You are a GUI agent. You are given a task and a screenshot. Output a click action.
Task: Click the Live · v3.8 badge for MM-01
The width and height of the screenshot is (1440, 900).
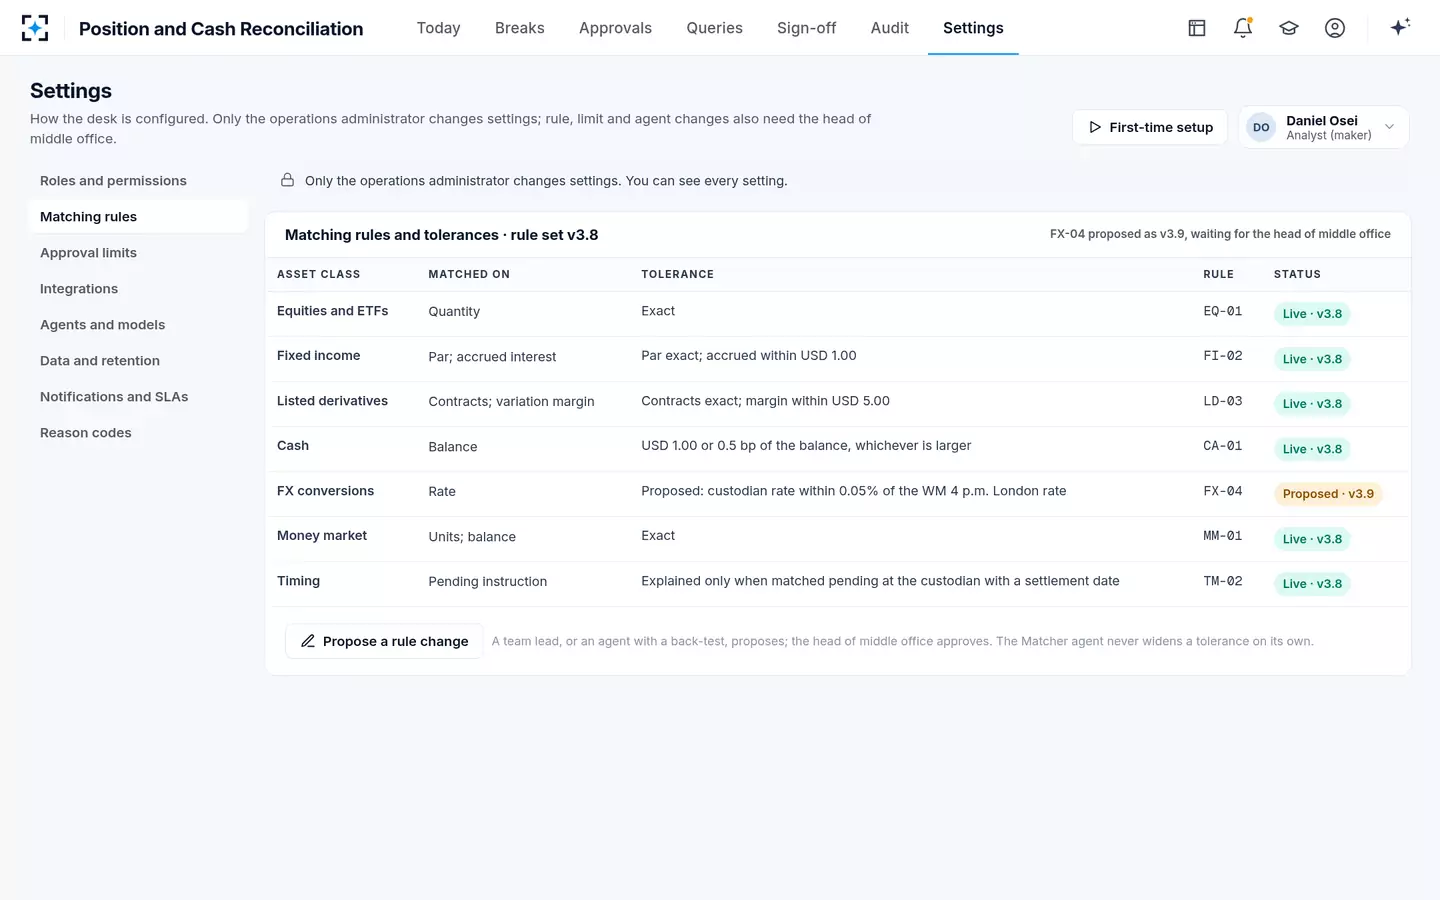click(1312, 539)
